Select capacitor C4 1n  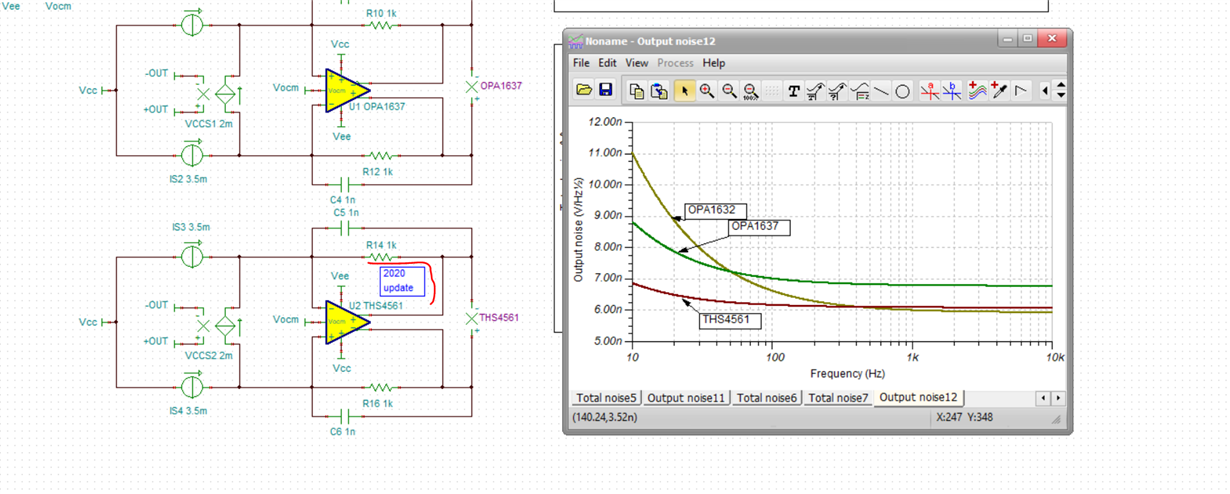pos(345,185)
